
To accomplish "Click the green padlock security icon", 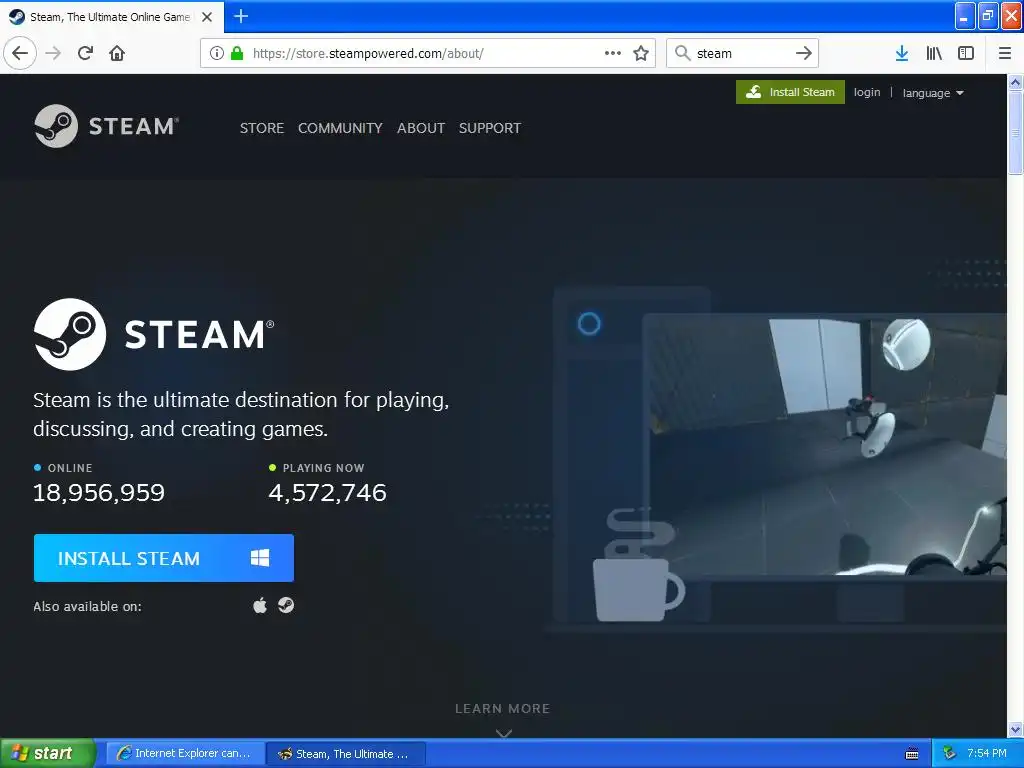I will [x=238, y=53].
